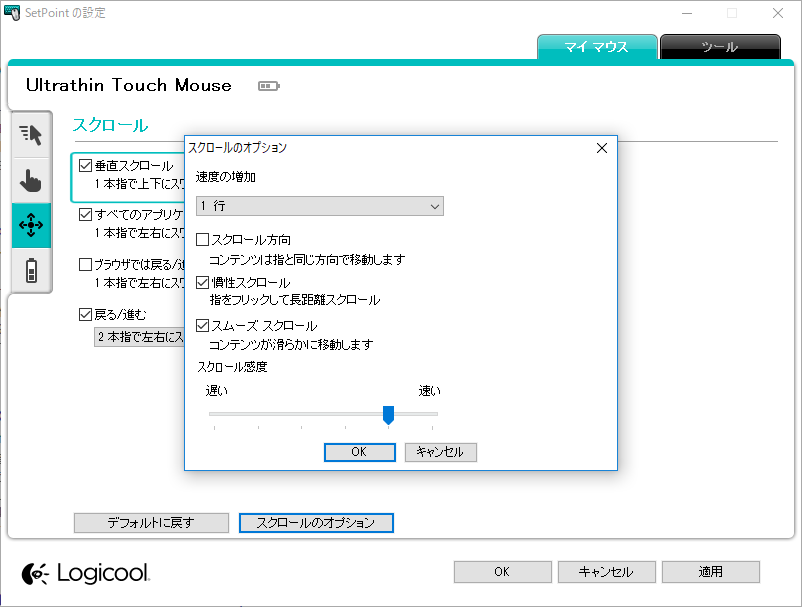The width and height of the screenshot is (802, 607).
Task: Select the pointer settings icon in the sidebar
Action: tap(31, 134)
